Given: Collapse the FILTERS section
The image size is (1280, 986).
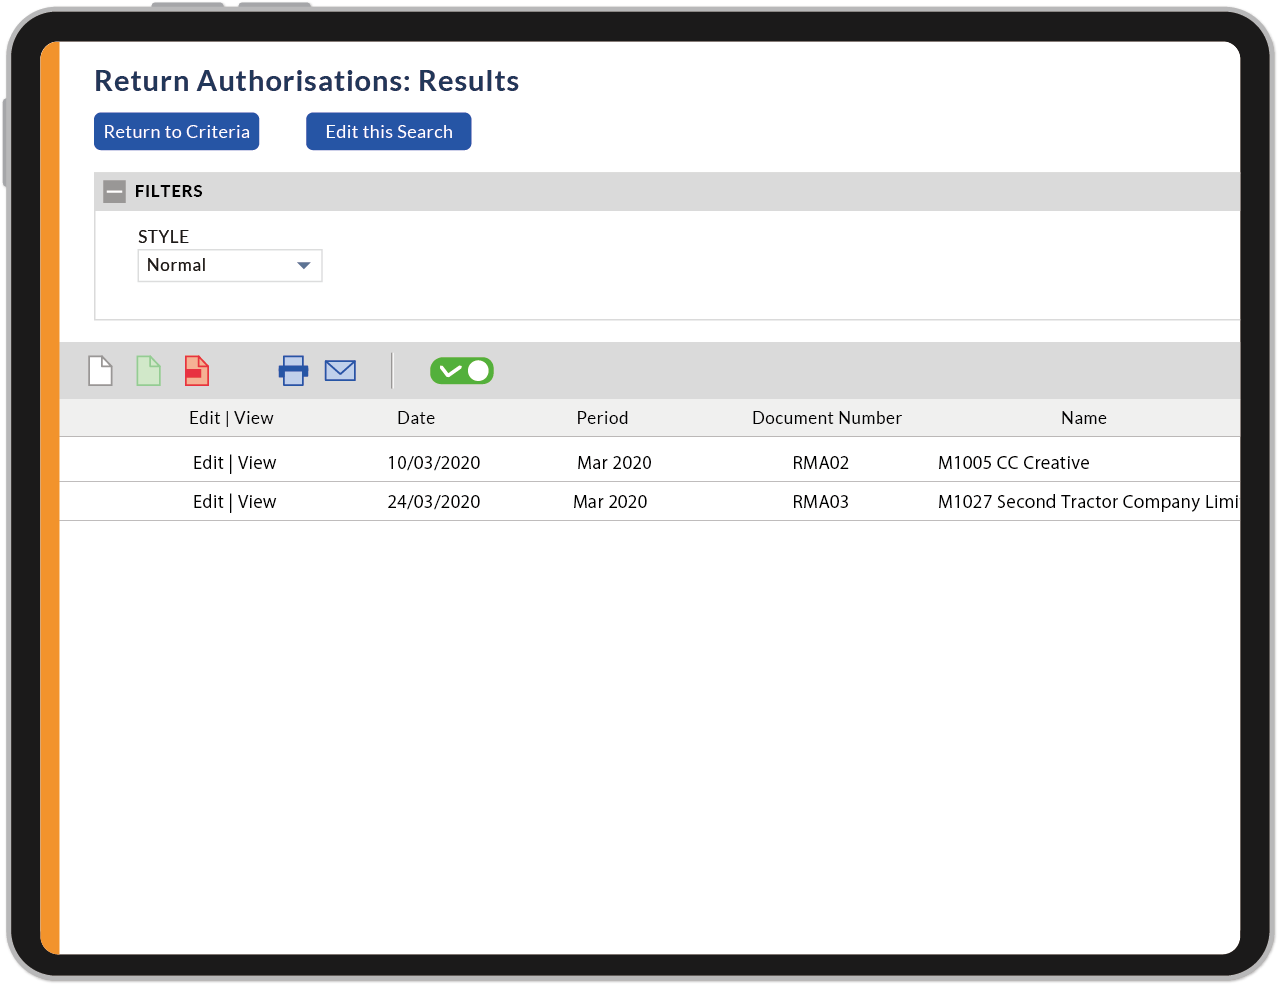Looking at the screenshot, I should 114,191.
